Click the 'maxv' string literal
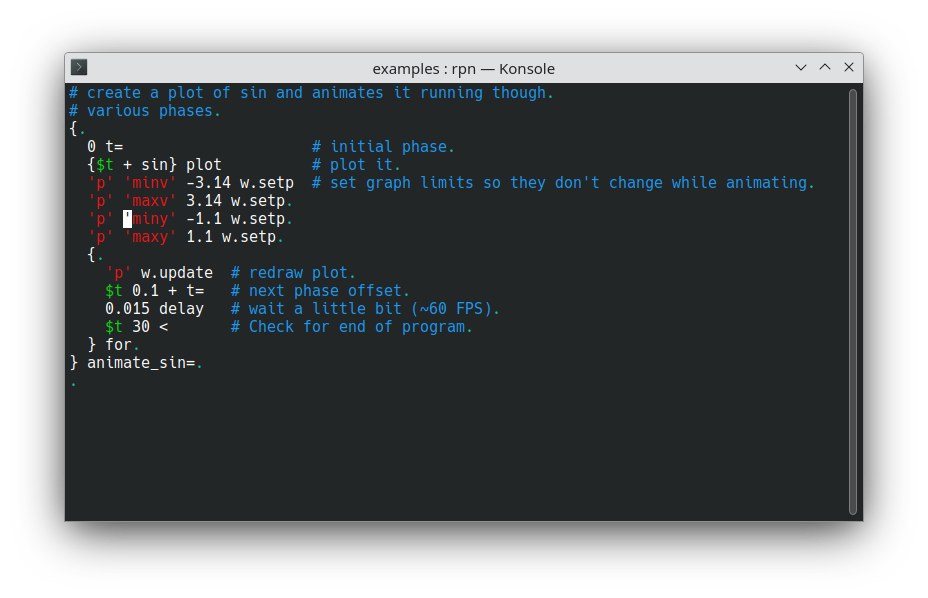Viewport: 928px width, 598px height. click(150, 201)
